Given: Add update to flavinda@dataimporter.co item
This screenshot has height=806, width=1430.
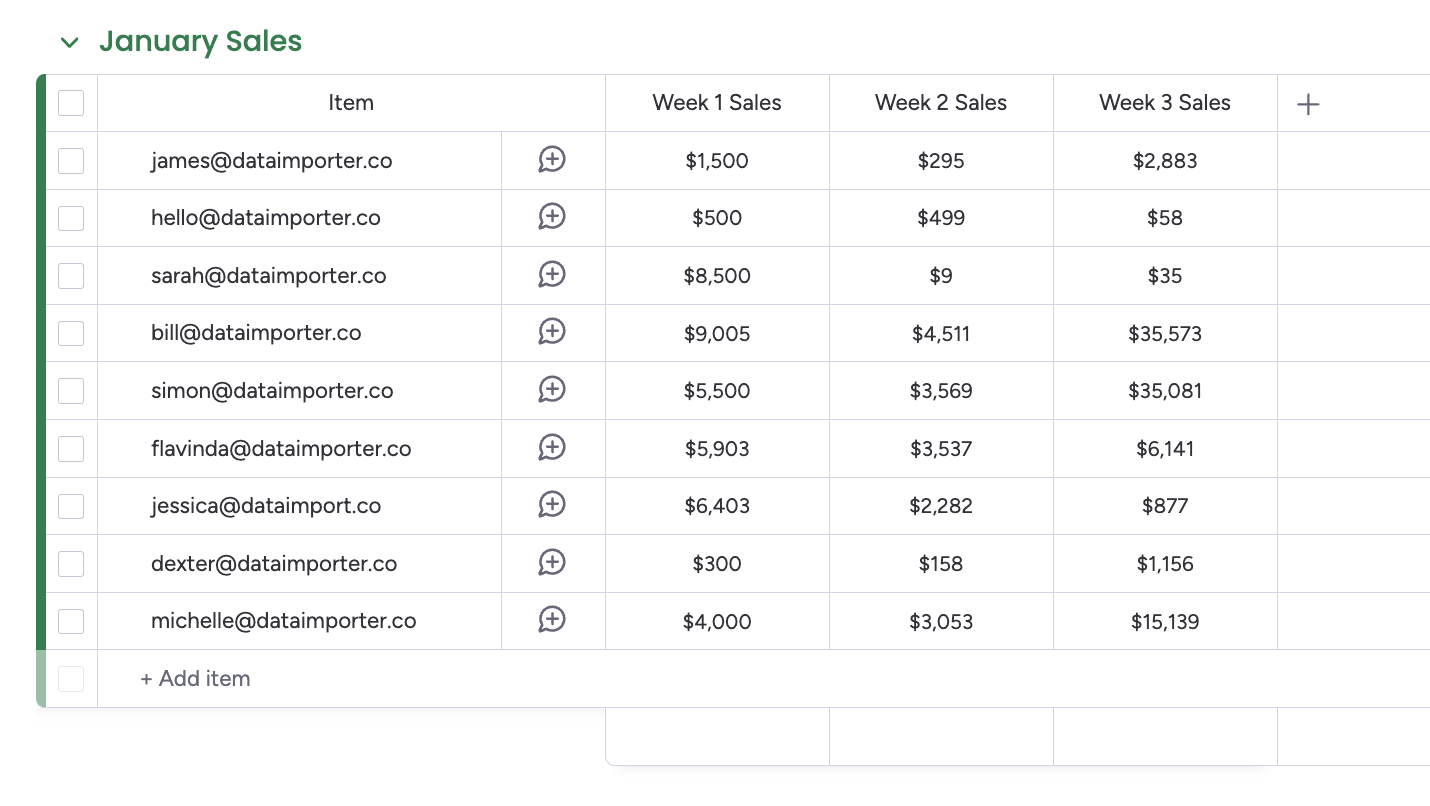Looking at the screenshot, I should pyautogui.click(x=552, y=448).
